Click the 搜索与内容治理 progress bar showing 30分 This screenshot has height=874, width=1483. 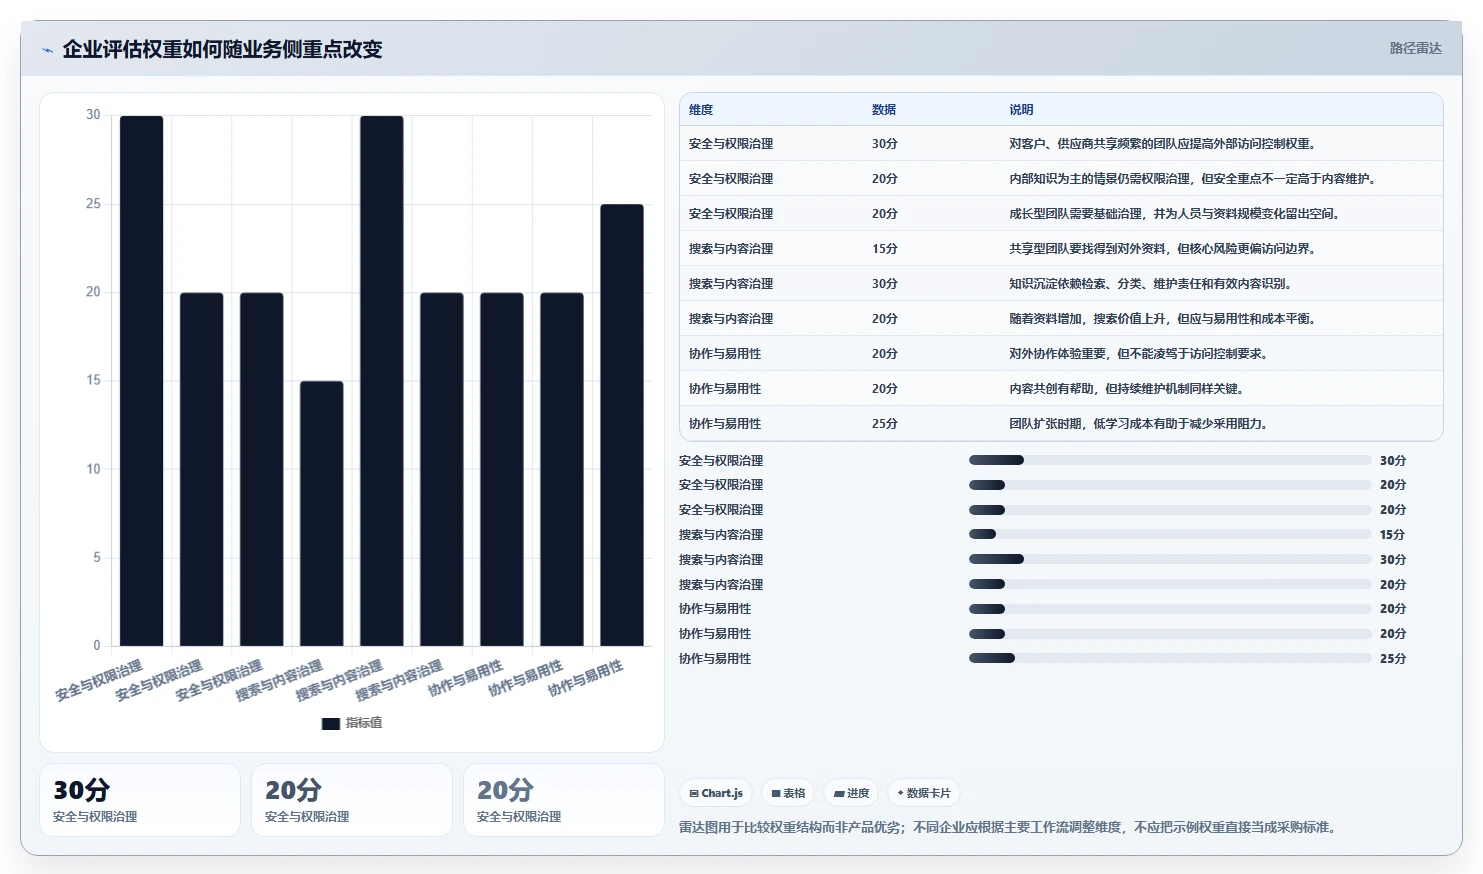[1170, 559]
